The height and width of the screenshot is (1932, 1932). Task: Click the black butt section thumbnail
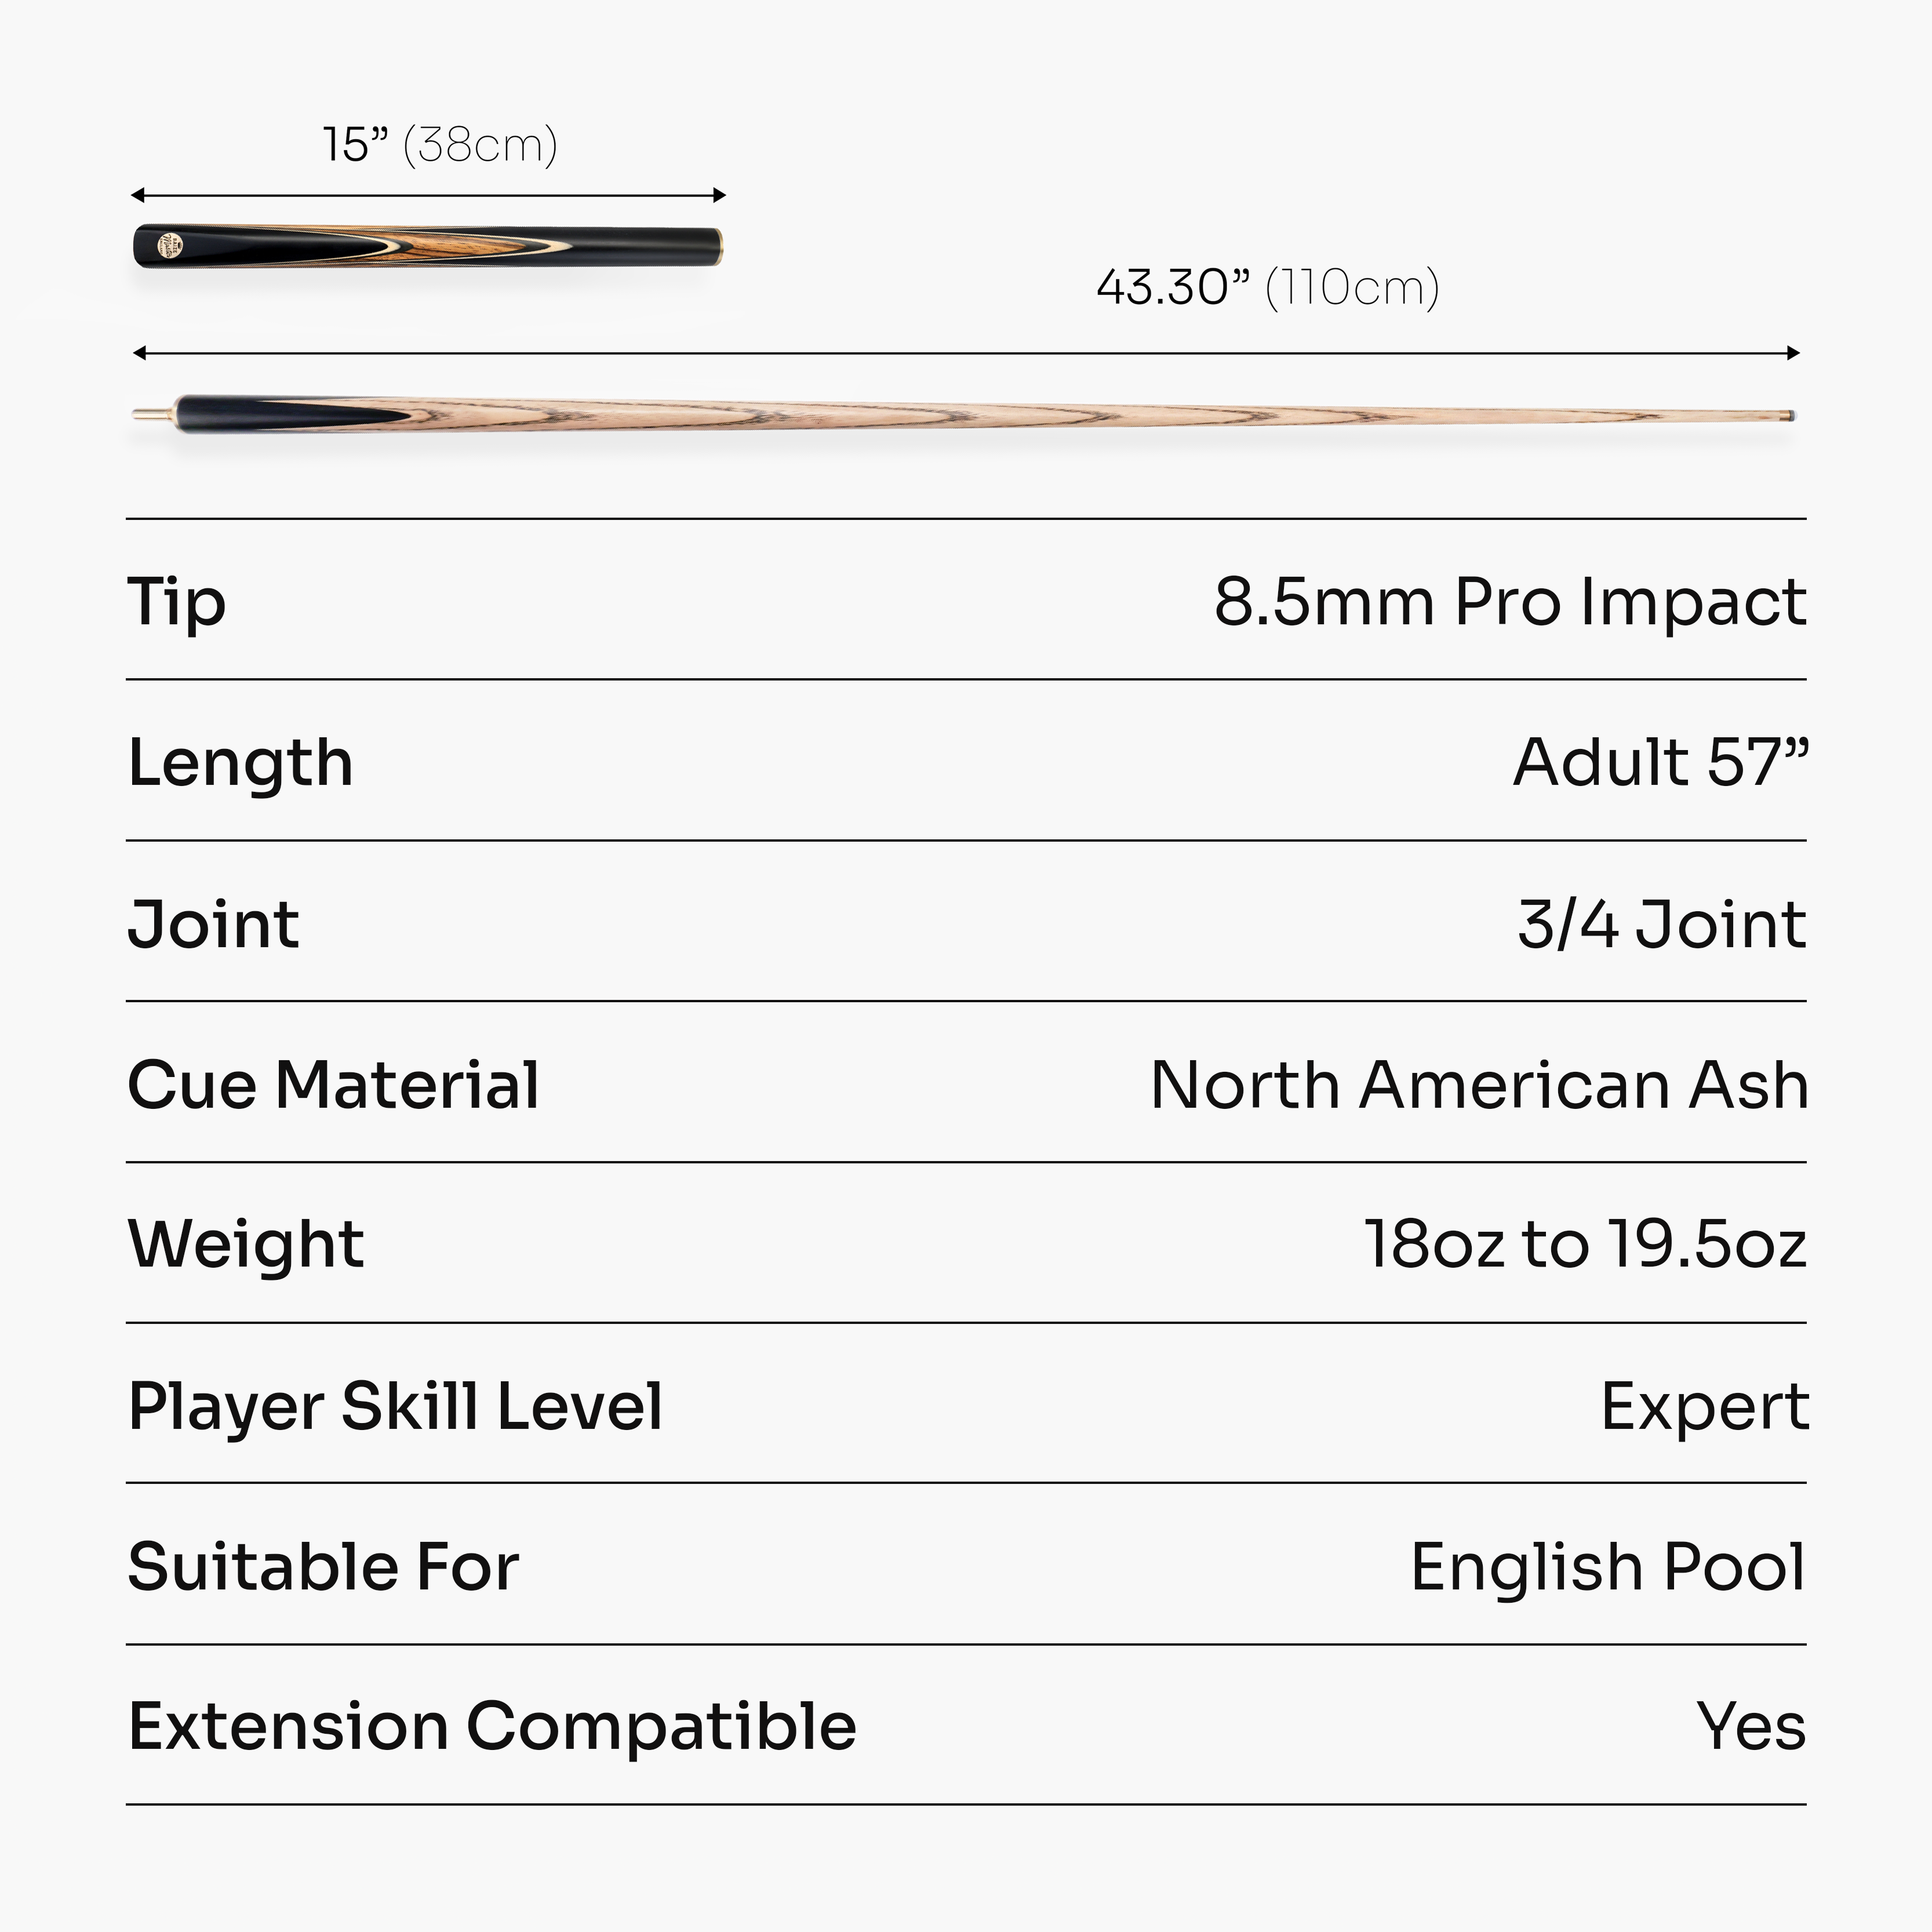click(x=428, y=247)
